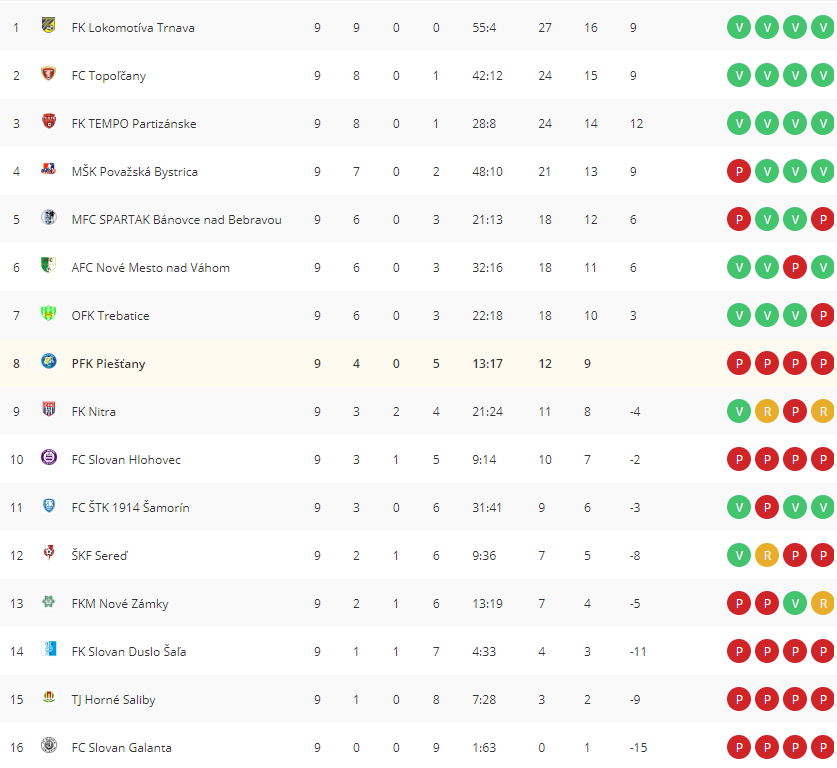Open the MFC SPARTAK Bánovce nad Bebravou link

pos(177,220)
